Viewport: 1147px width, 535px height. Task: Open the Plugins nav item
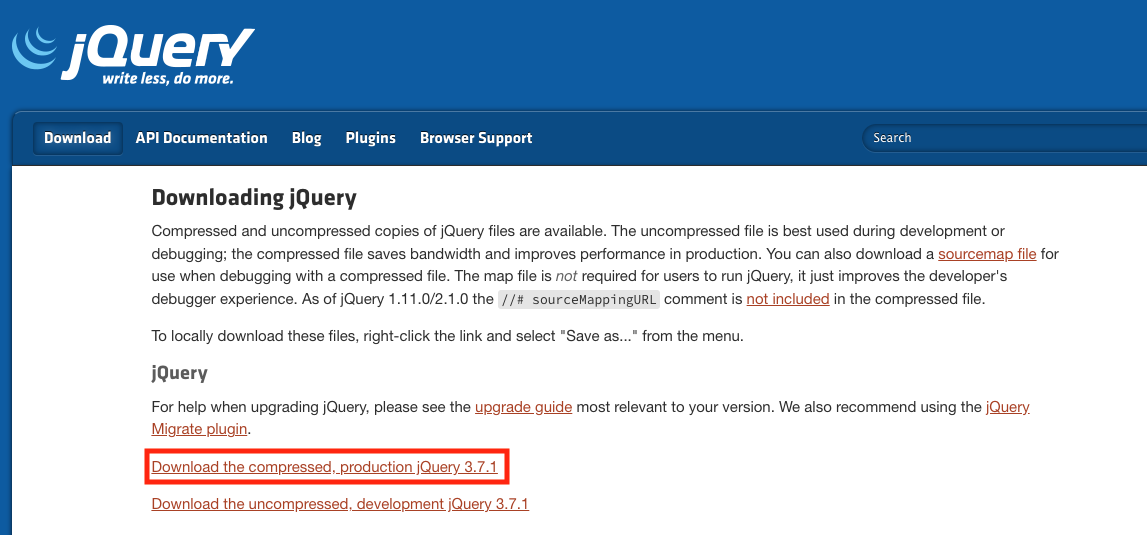[370, 138]
